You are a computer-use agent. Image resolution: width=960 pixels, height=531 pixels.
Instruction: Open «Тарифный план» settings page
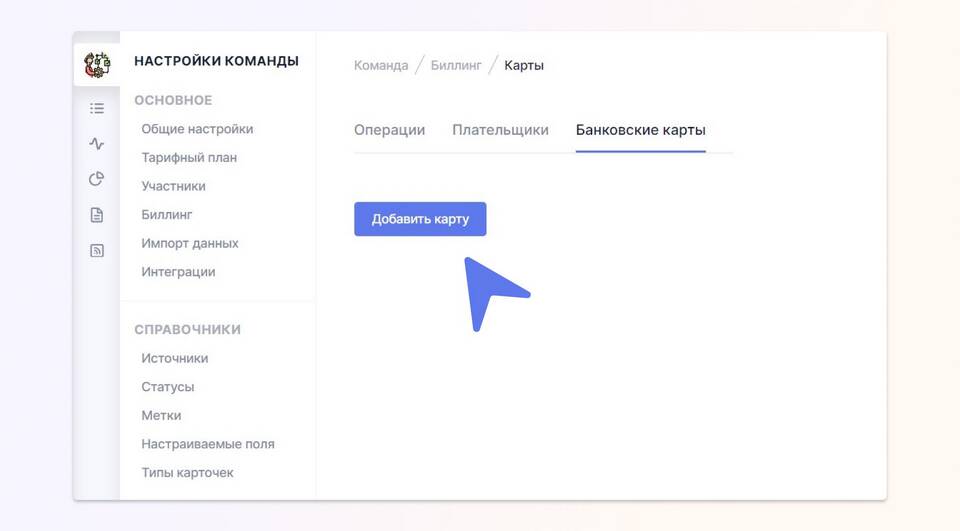[189, 158]
